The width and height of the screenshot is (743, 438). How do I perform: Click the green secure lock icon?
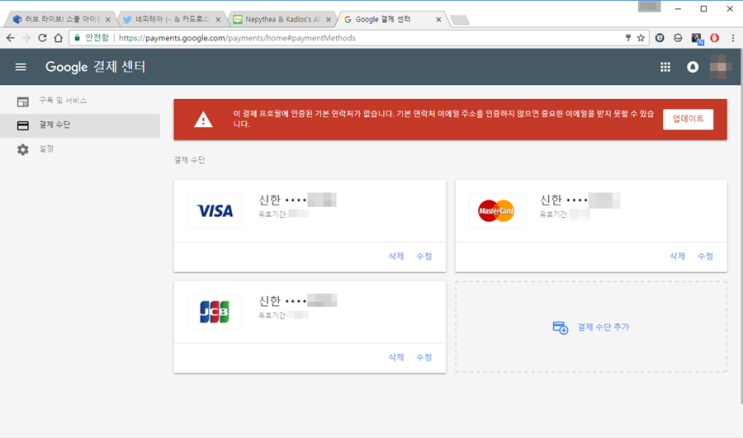pos(77,38)
